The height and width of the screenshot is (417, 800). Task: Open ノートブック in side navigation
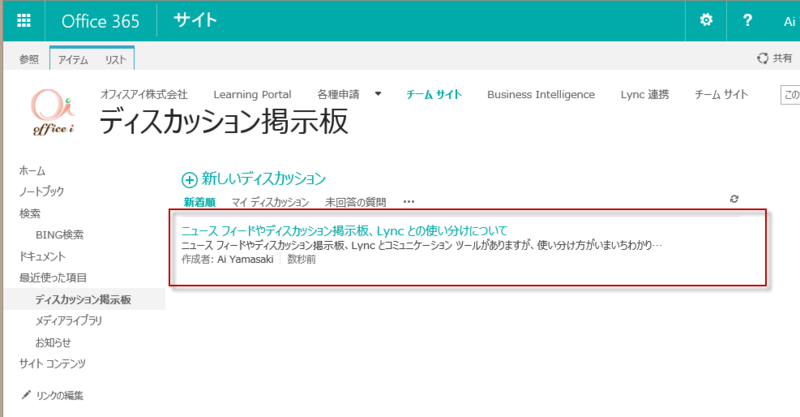click(41, 191)
